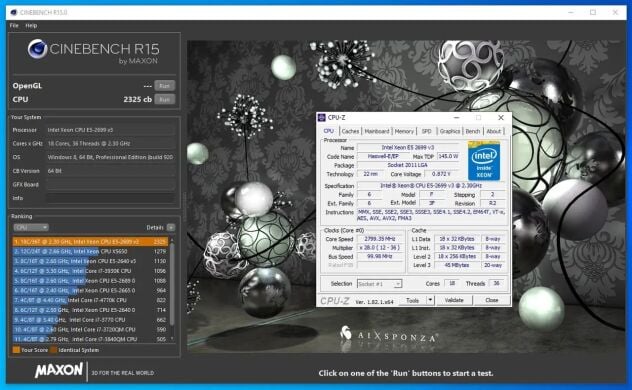The width and height of the screenshot is (632, 390).
Task: Open the File menu in Cinebench
Action: (14, 25)
